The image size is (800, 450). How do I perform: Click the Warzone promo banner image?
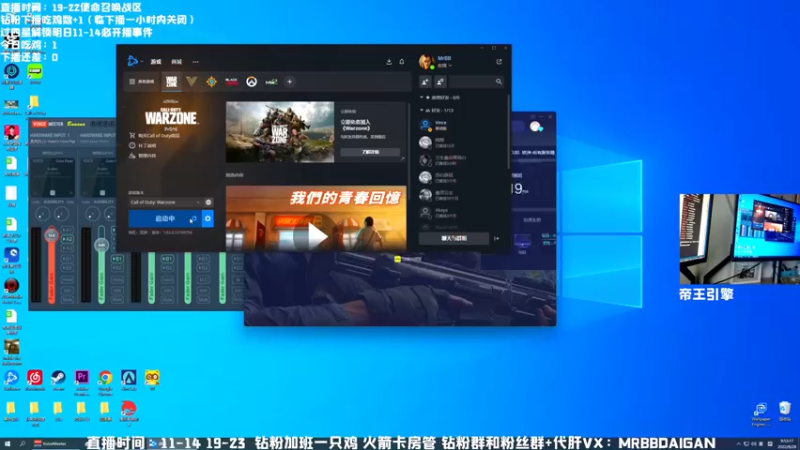tap(280, 132)
